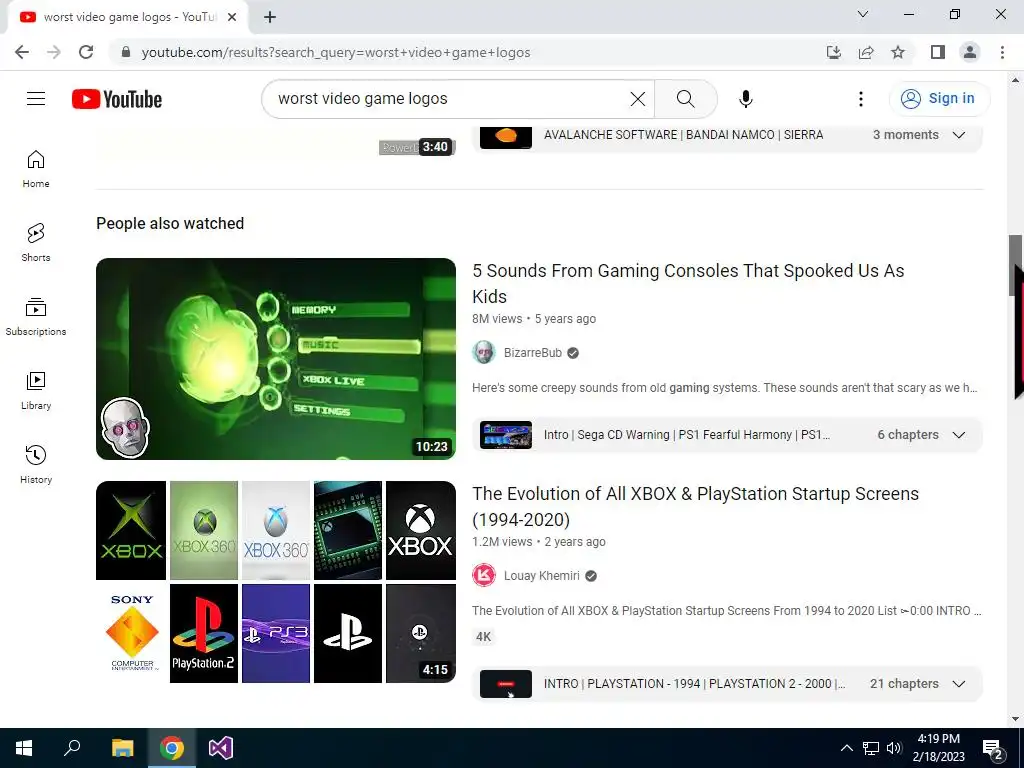Open Windows taskbar search

tap(72, 748)
